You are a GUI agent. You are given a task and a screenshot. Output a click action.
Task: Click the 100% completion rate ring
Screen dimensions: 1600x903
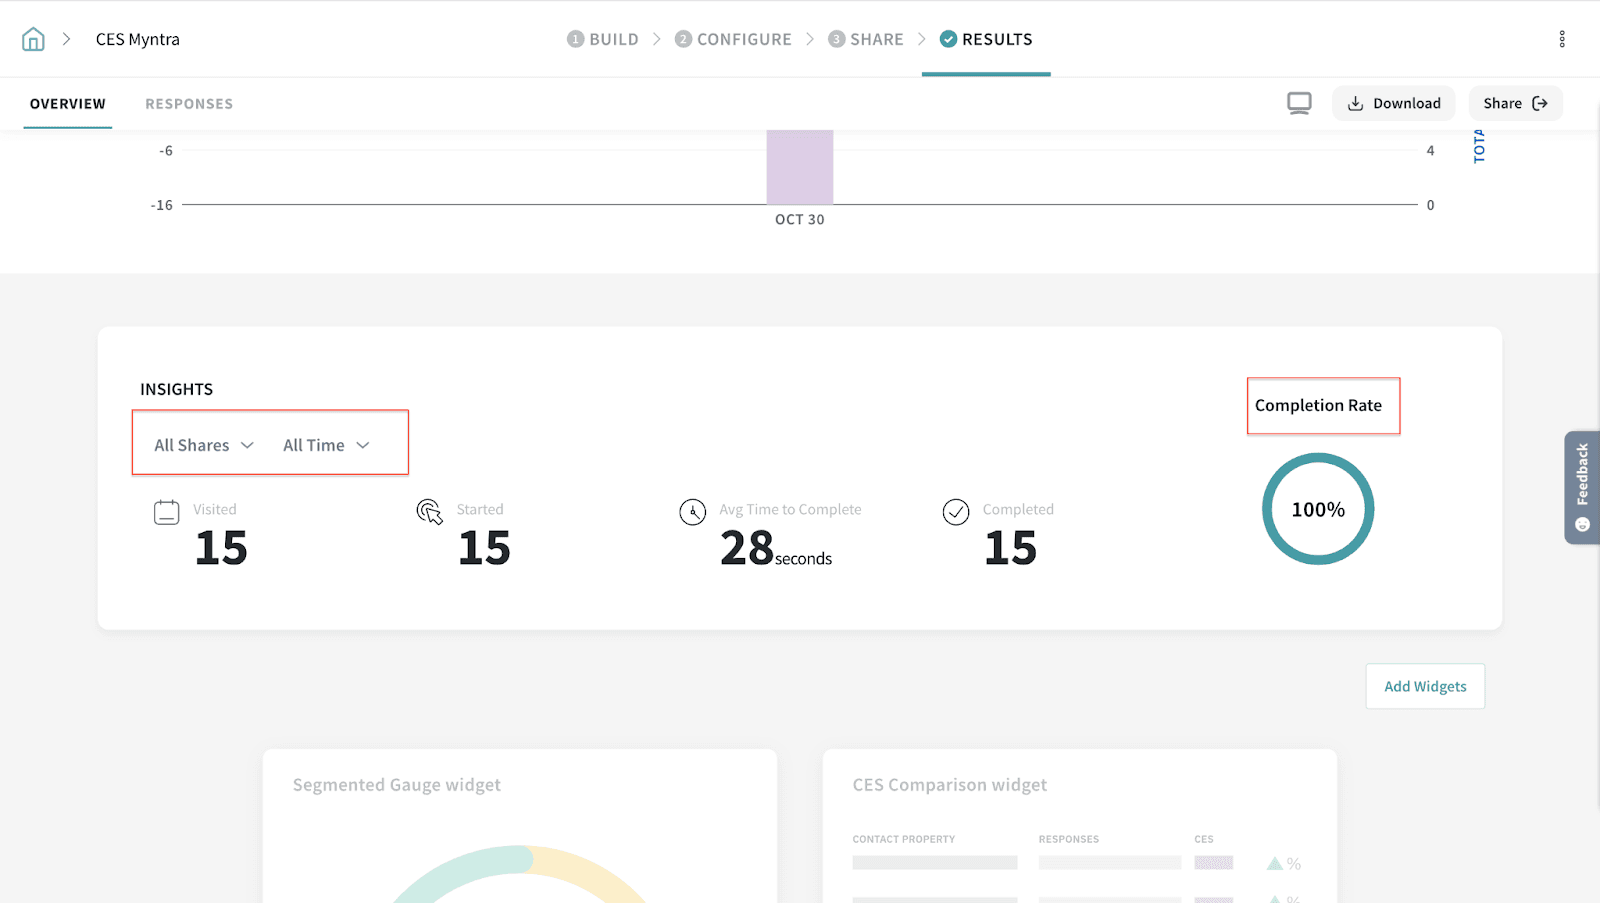pos(1318,509)
